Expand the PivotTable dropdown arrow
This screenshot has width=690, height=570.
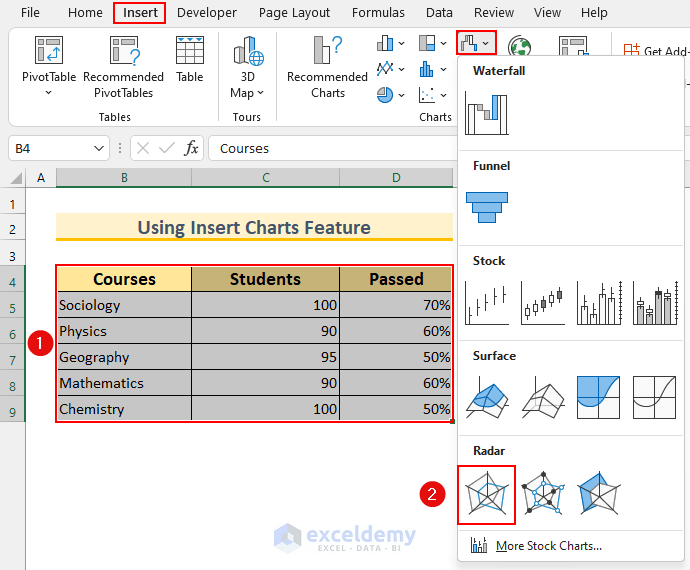(48, 93)
